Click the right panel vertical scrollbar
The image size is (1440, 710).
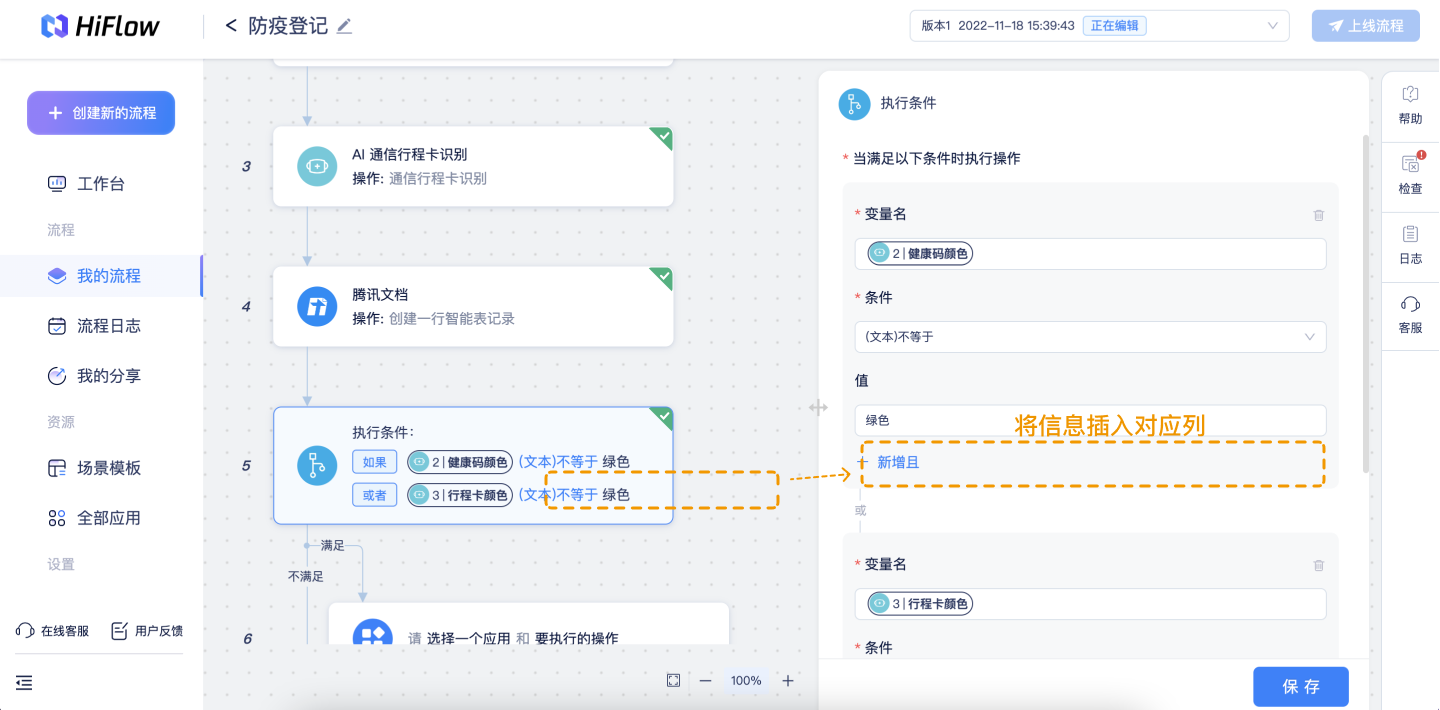click(x=1365, y=304)
